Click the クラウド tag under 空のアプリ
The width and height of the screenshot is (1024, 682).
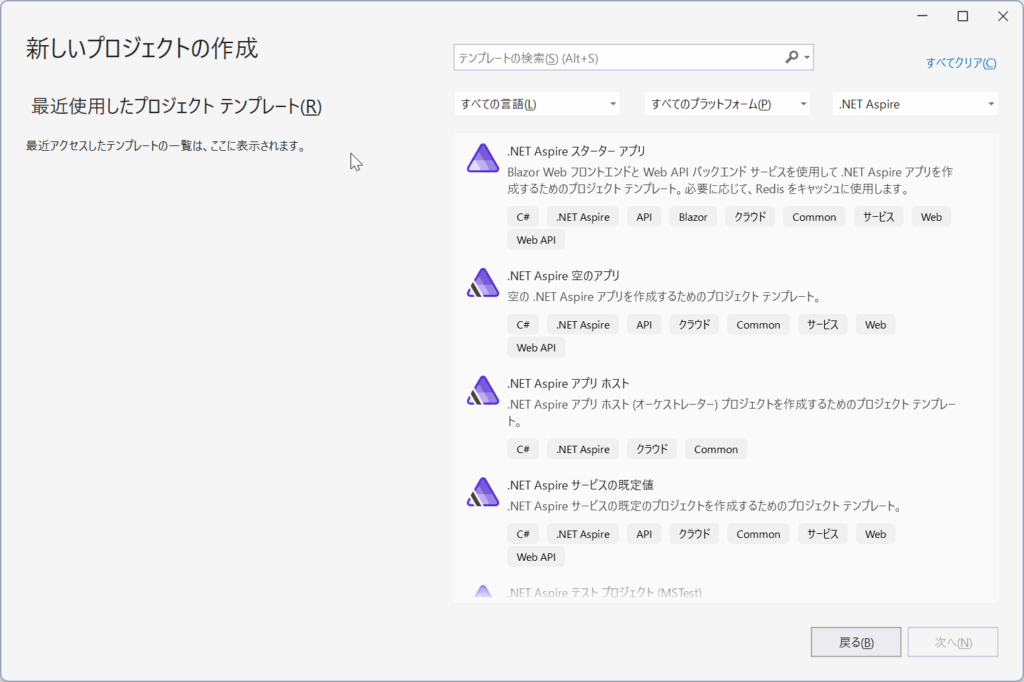pos(694,325)
